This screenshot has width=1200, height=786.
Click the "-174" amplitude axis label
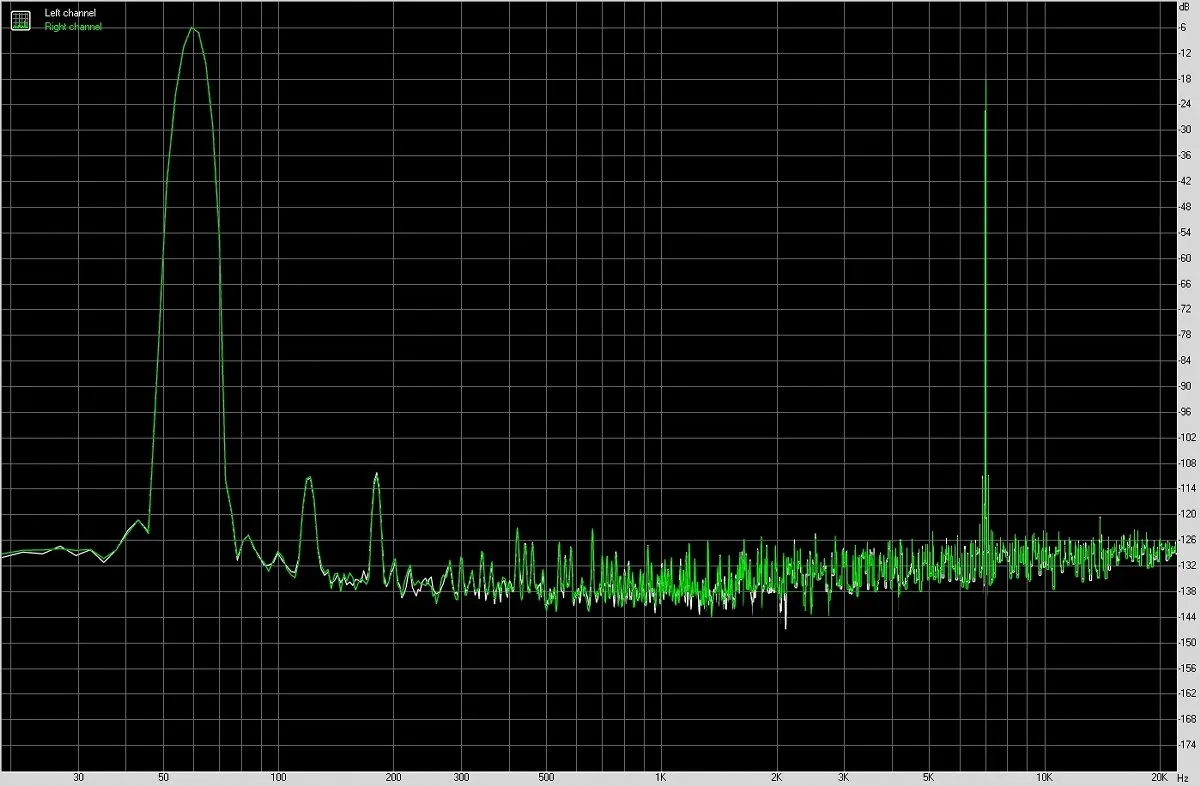[x=1187, y=744]
